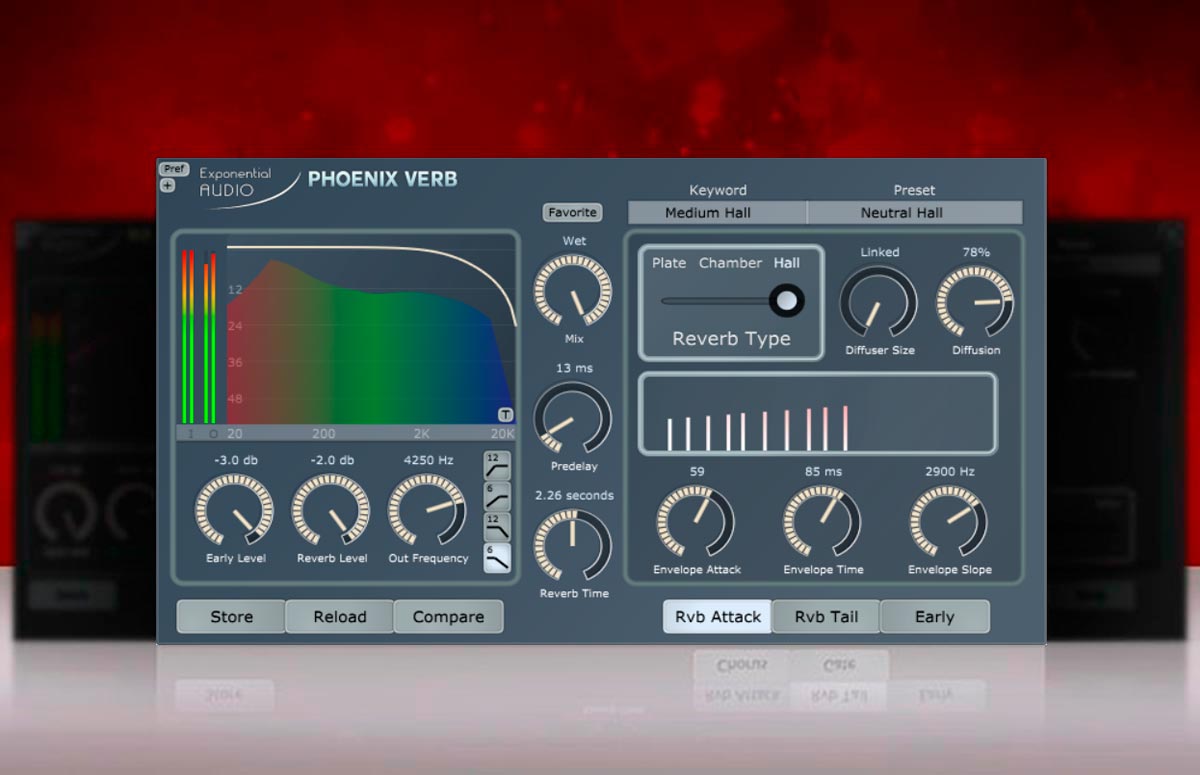Click the Linked label above Diffuser Size
1200x775 pixels.
[879, 252]
